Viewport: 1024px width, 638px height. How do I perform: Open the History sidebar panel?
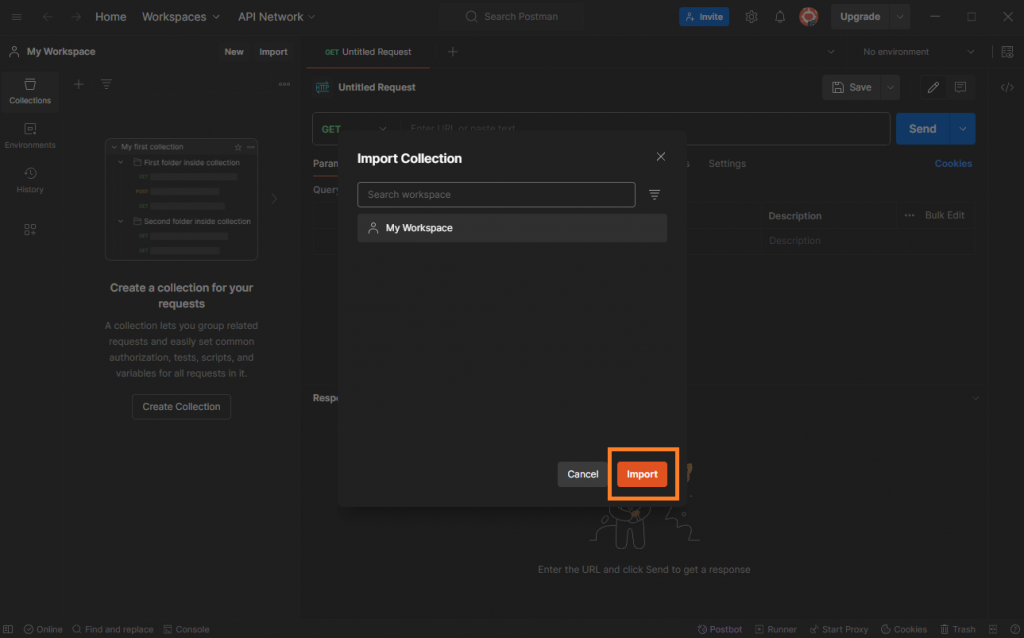[30, 180]
